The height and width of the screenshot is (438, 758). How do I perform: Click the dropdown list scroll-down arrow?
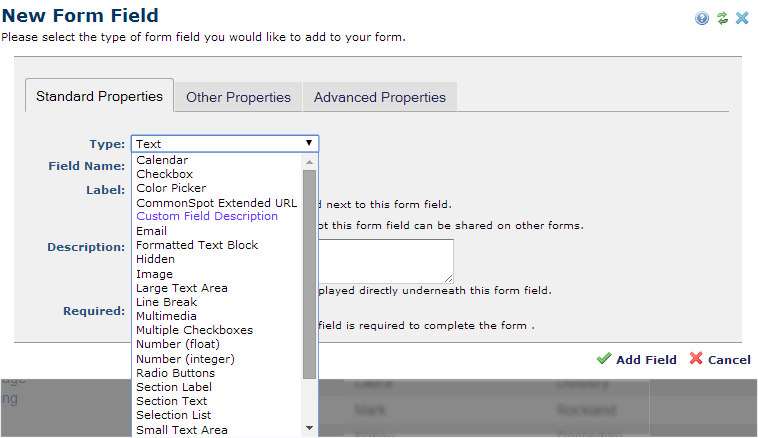(310, 428)
